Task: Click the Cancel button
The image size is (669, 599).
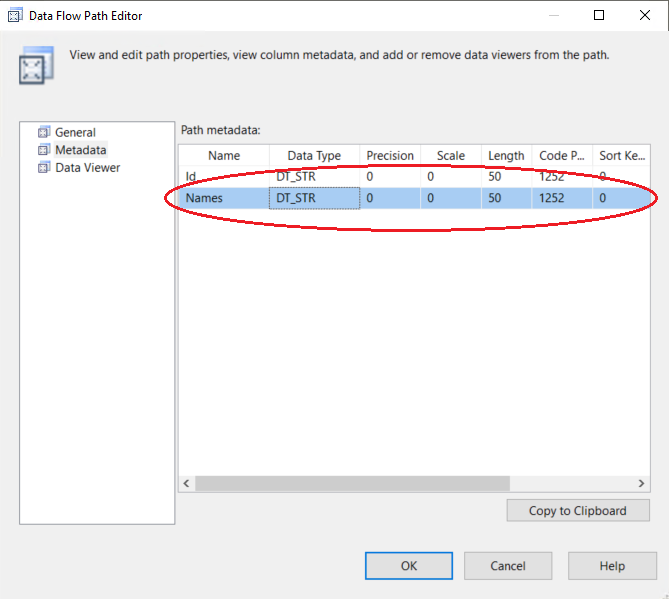Action: [508, 566]
